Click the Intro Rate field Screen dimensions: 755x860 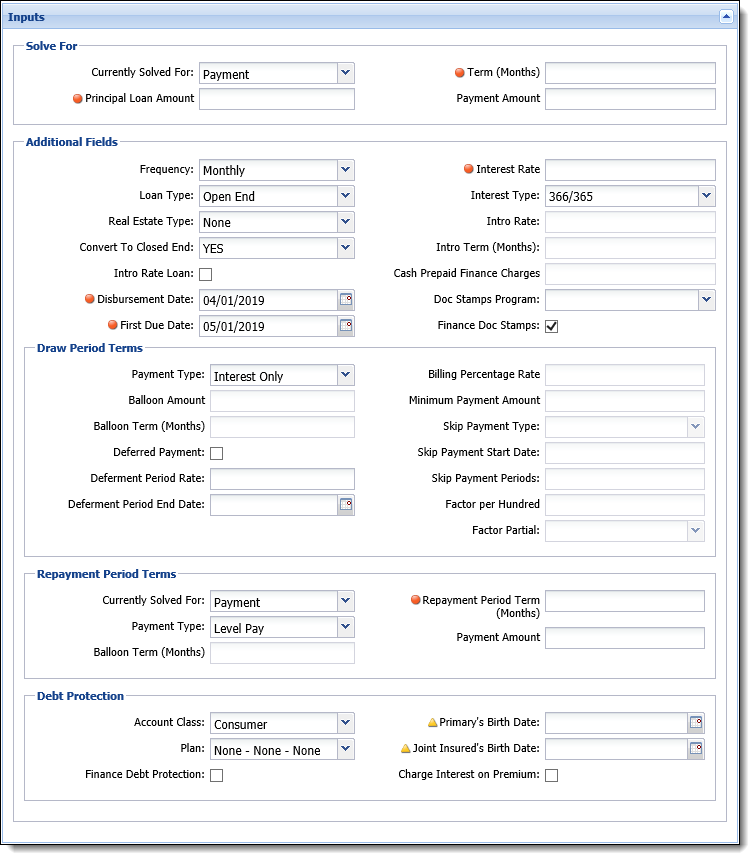[x=630, y=222]
